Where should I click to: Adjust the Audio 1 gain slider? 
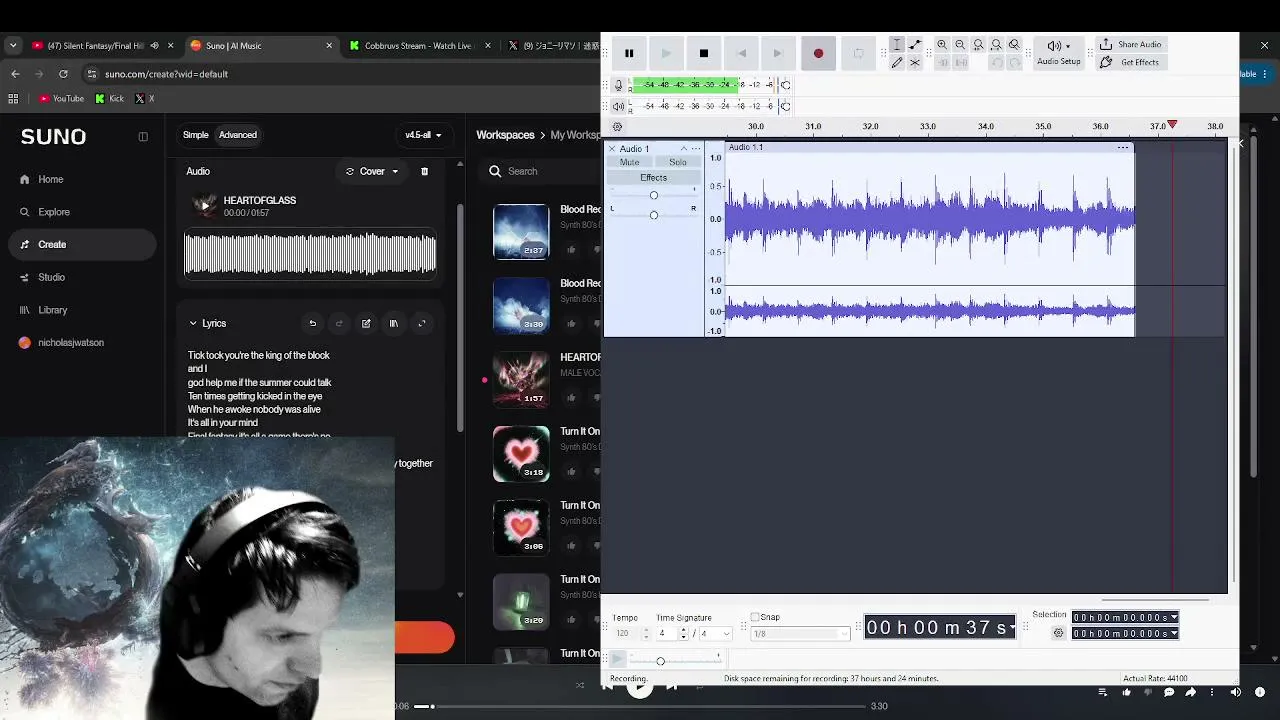(x=654, y=195)
